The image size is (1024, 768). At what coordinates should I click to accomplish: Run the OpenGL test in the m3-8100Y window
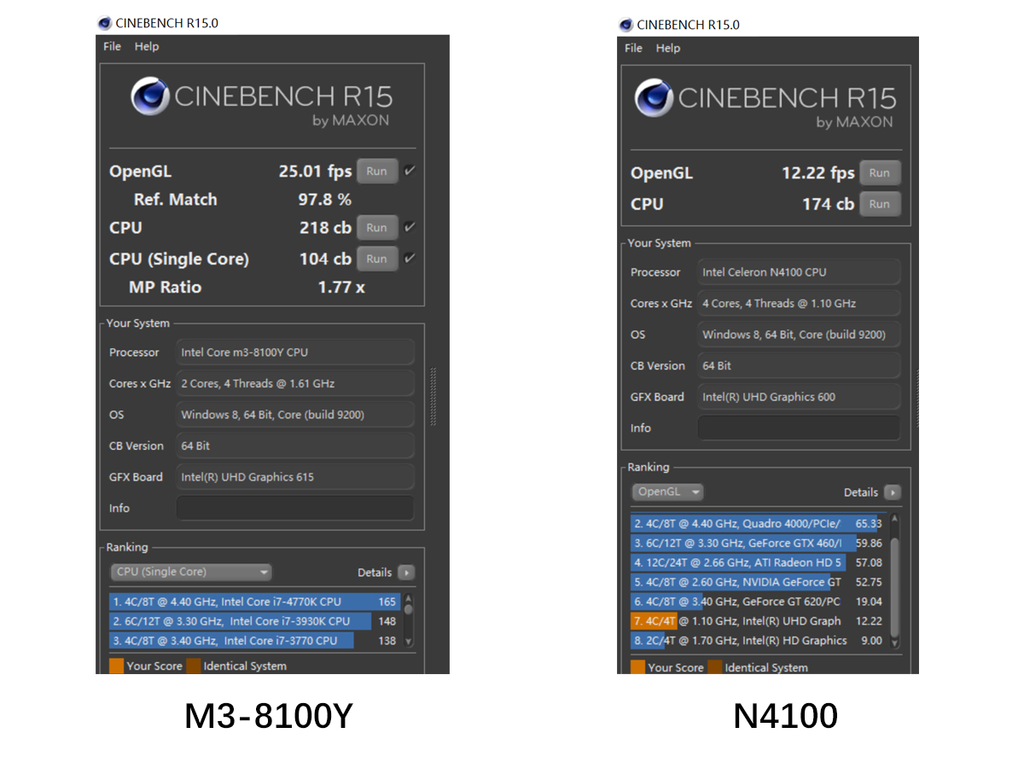[377, 171]
